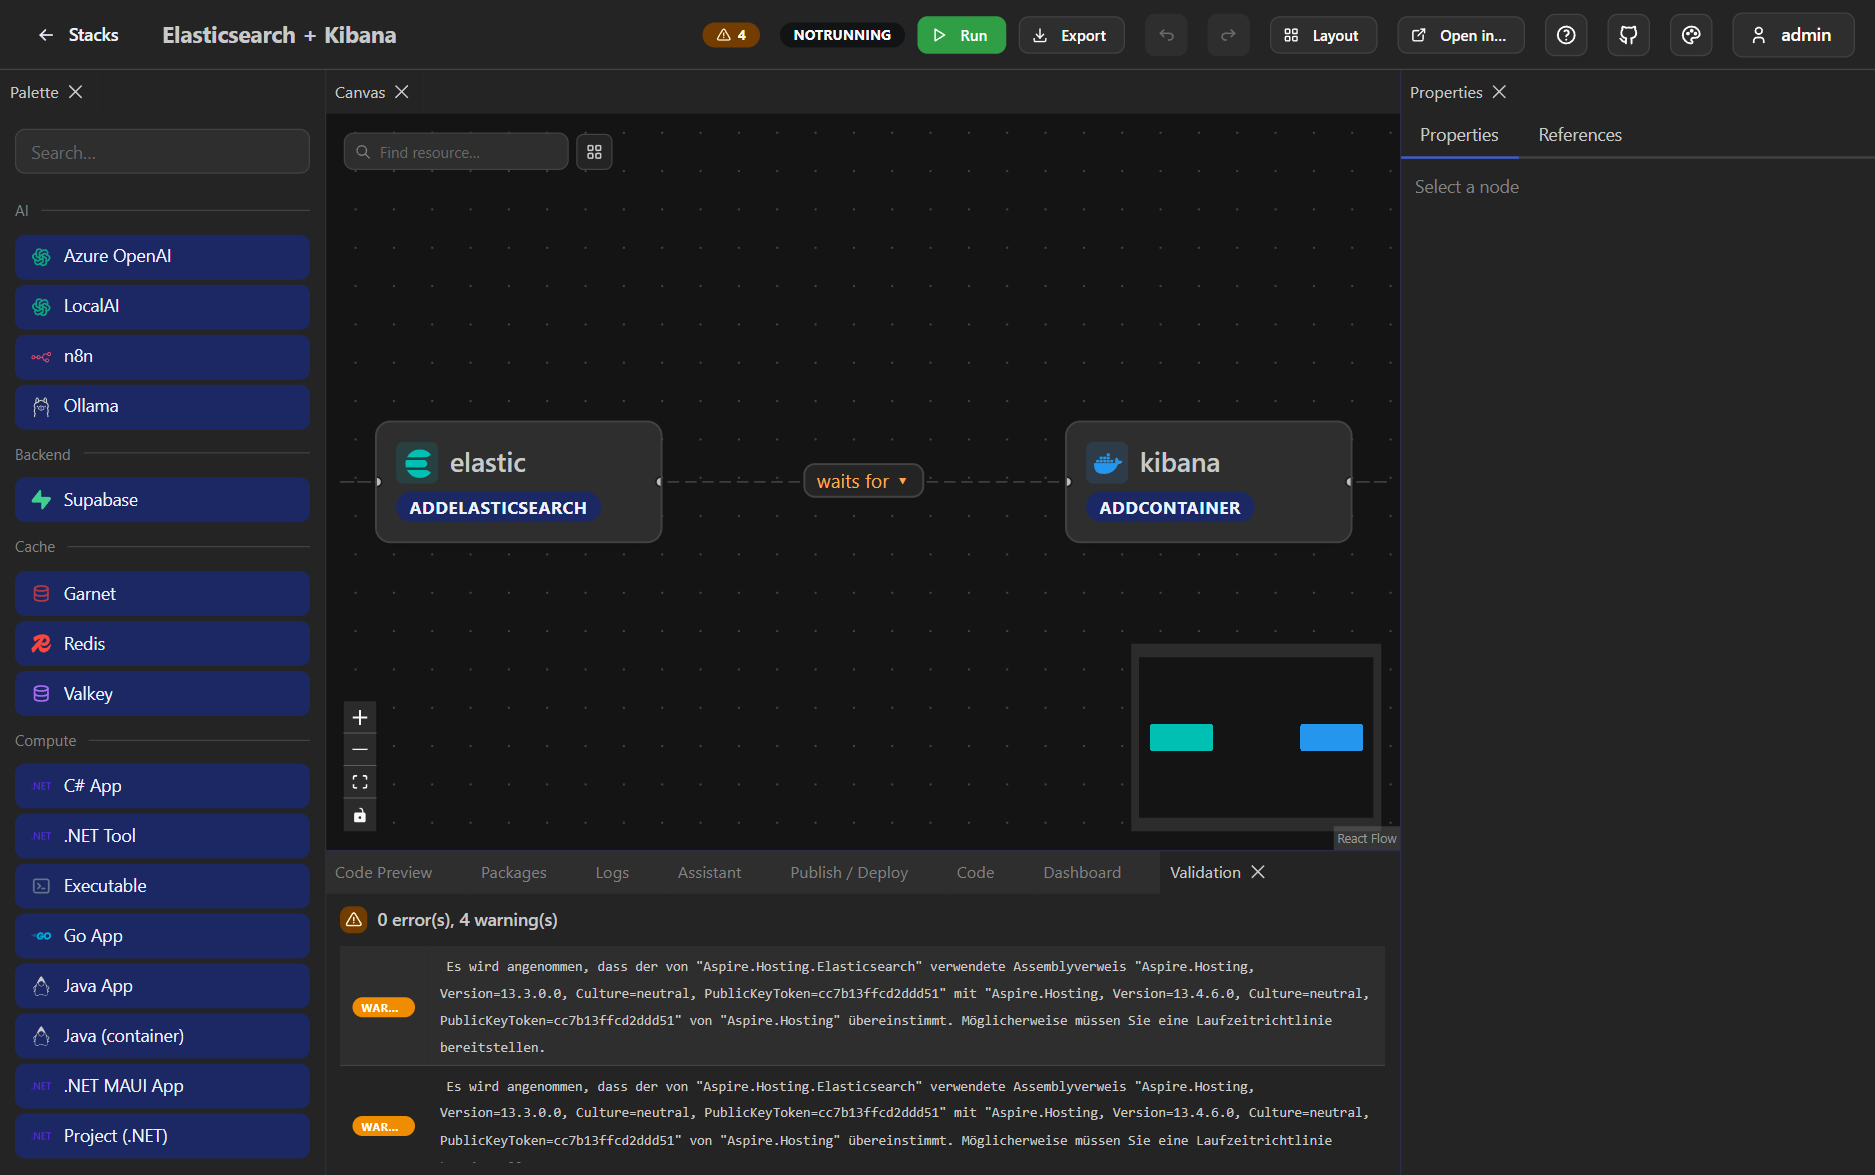
Task: Open the admin user menu
Action: click(1793, 35)
